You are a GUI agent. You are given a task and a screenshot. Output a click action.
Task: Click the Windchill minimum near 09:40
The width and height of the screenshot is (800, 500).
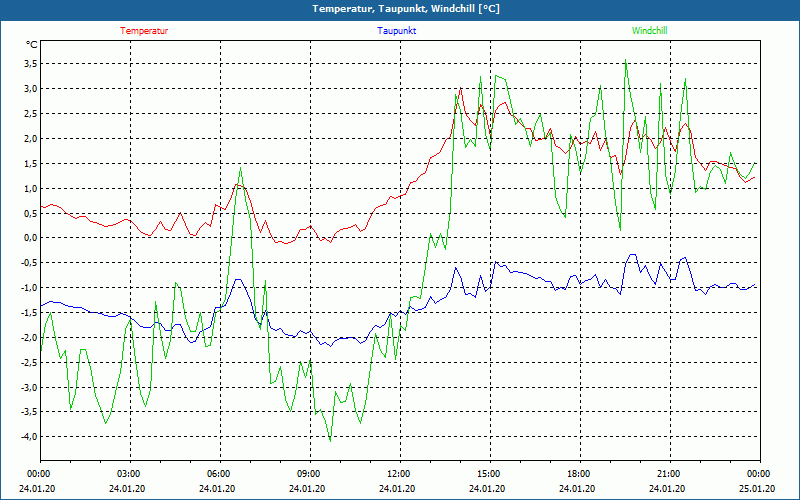[x=331, y=440]
